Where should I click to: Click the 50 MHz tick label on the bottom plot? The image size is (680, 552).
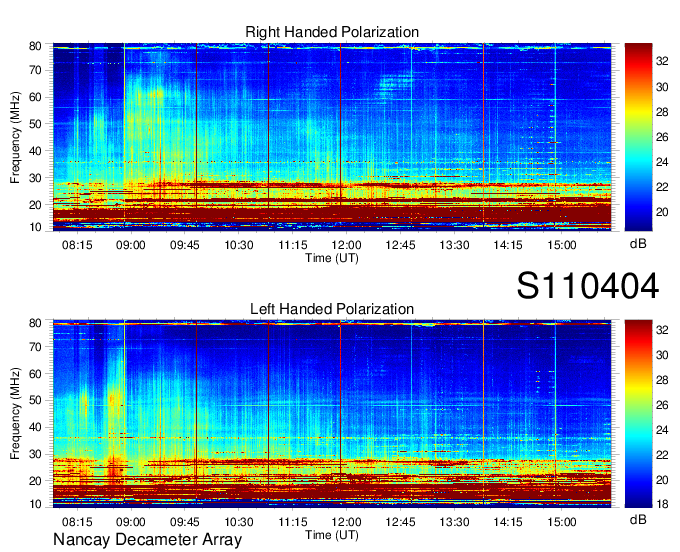click(35, 400)
